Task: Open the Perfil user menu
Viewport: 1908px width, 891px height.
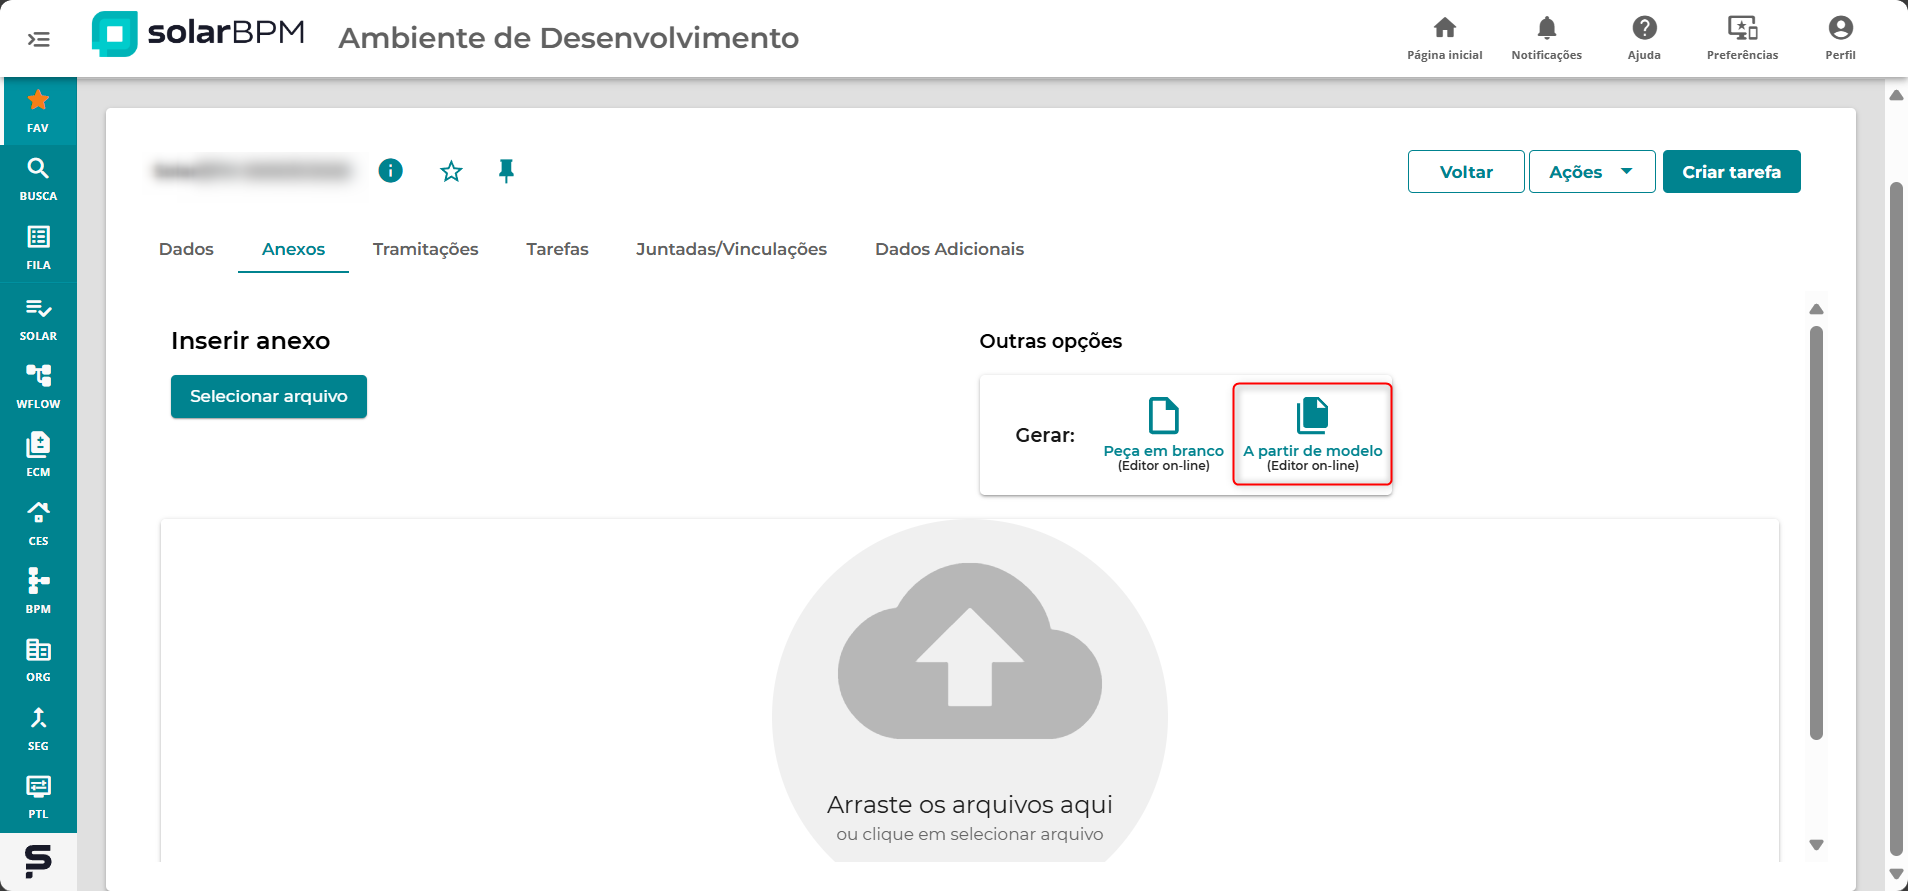Action: pos(1839,38)
